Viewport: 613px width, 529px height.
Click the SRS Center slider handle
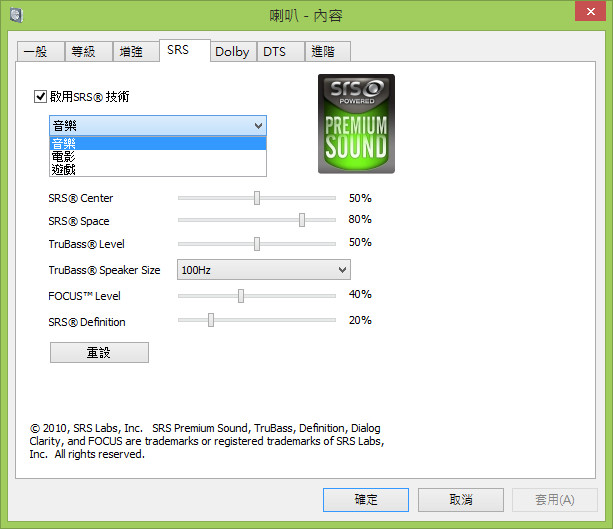tap(257, 198)
